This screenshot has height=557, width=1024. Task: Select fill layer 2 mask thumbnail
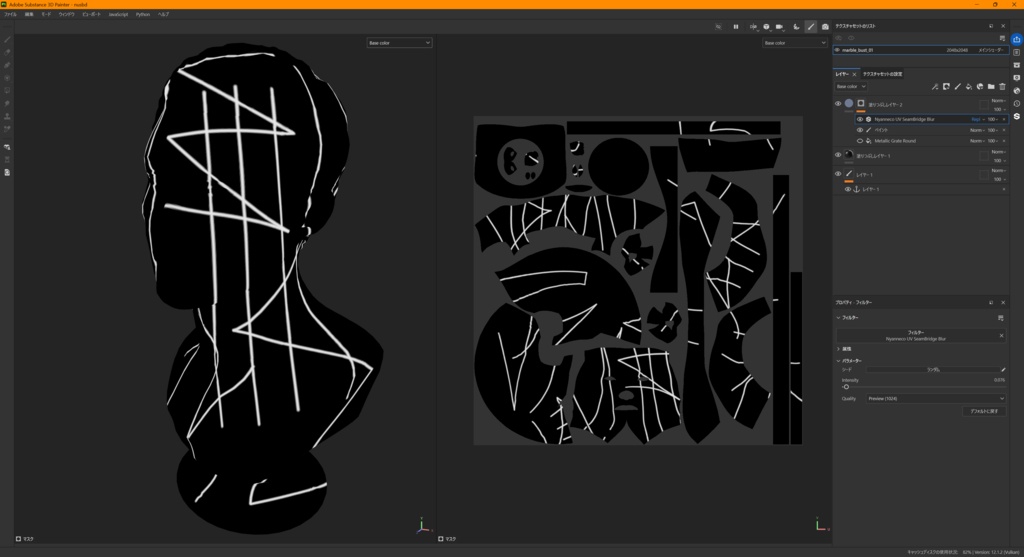[861, 103]
